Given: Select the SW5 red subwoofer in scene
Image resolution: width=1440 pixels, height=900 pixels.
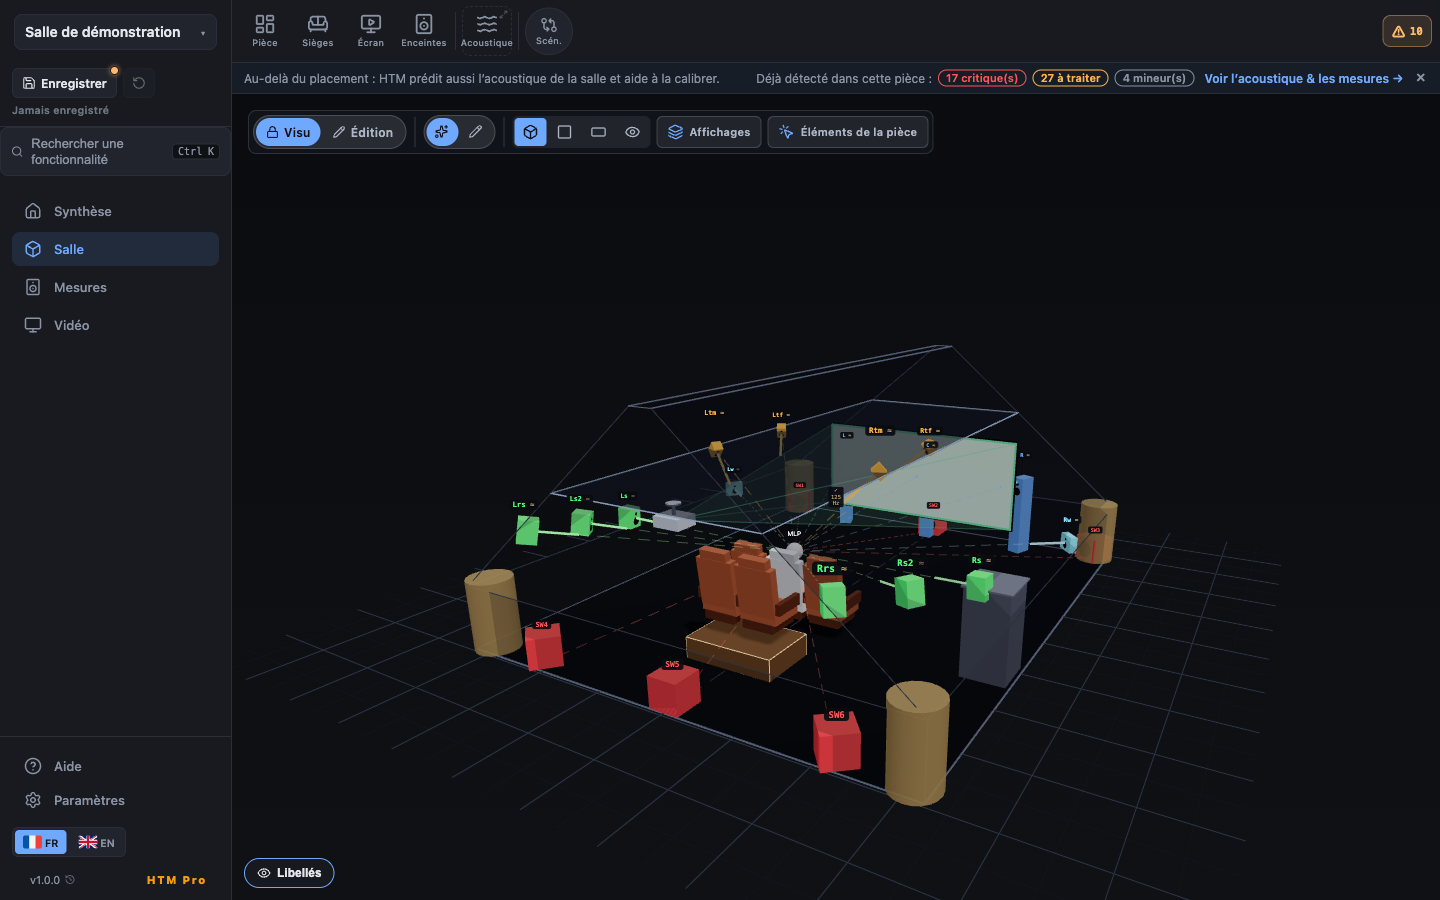Looking at the screenshot, I should coord(673,690).
